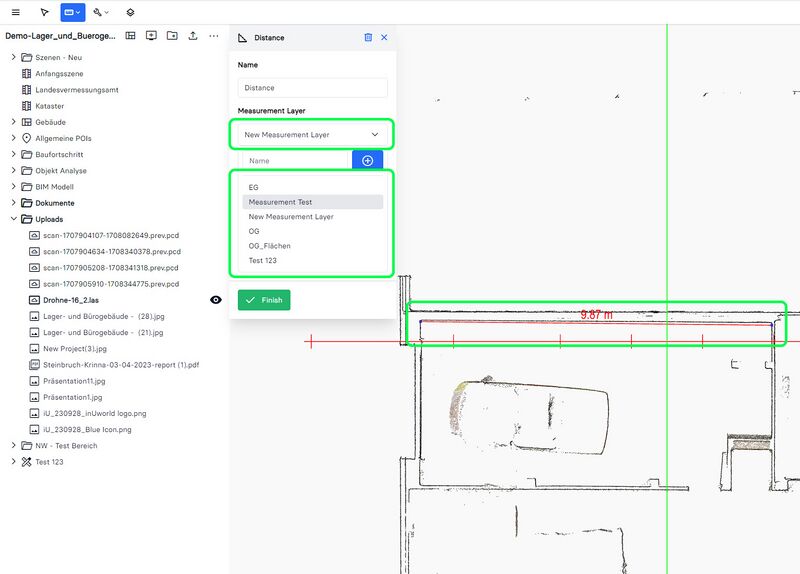
Task: Close the Distance panel
Action: click(384, 37)
